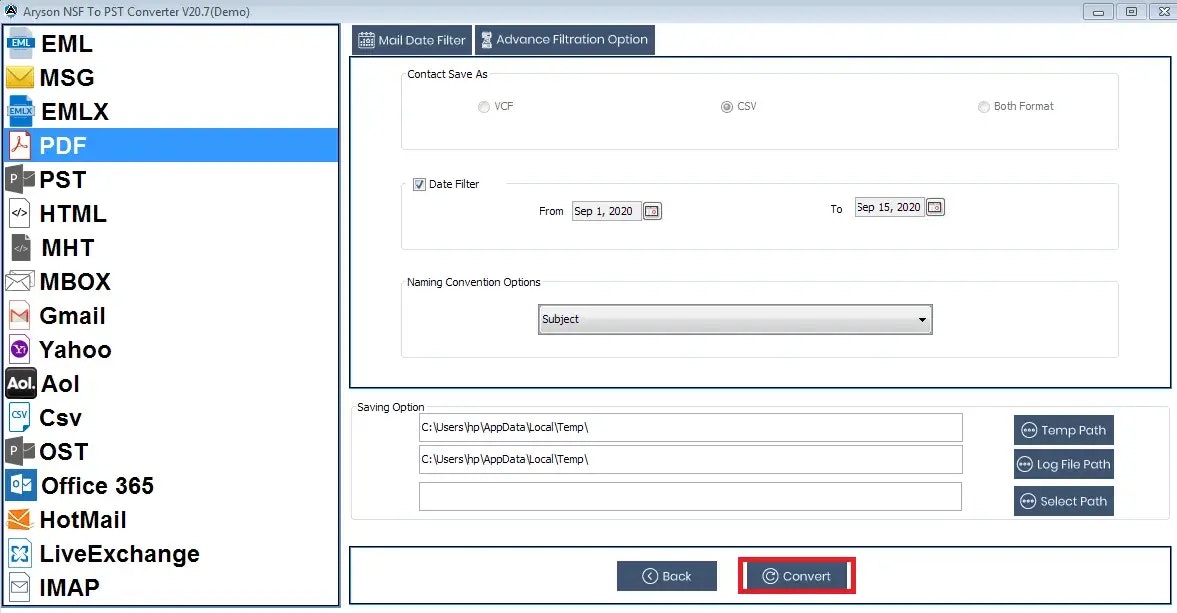Viewport: 1177px width, 613px height.
Task: Select the Aol icon
Action: pyautogui.click(x=21, y=383)
